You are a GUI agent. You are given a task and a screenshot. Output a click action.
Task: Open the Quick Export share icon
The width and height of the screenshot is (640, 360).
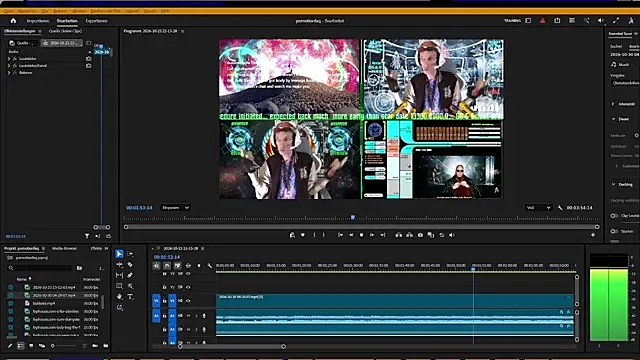coord(557,21)
